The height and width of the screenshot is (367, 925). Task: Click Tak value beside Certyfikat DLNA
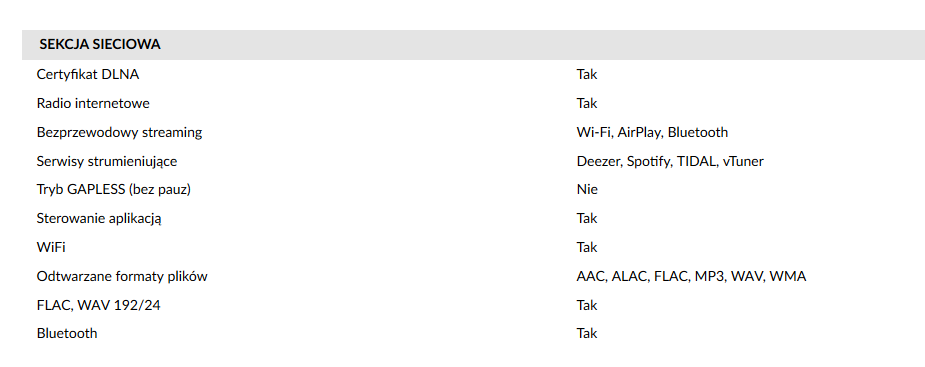point(587,74)
